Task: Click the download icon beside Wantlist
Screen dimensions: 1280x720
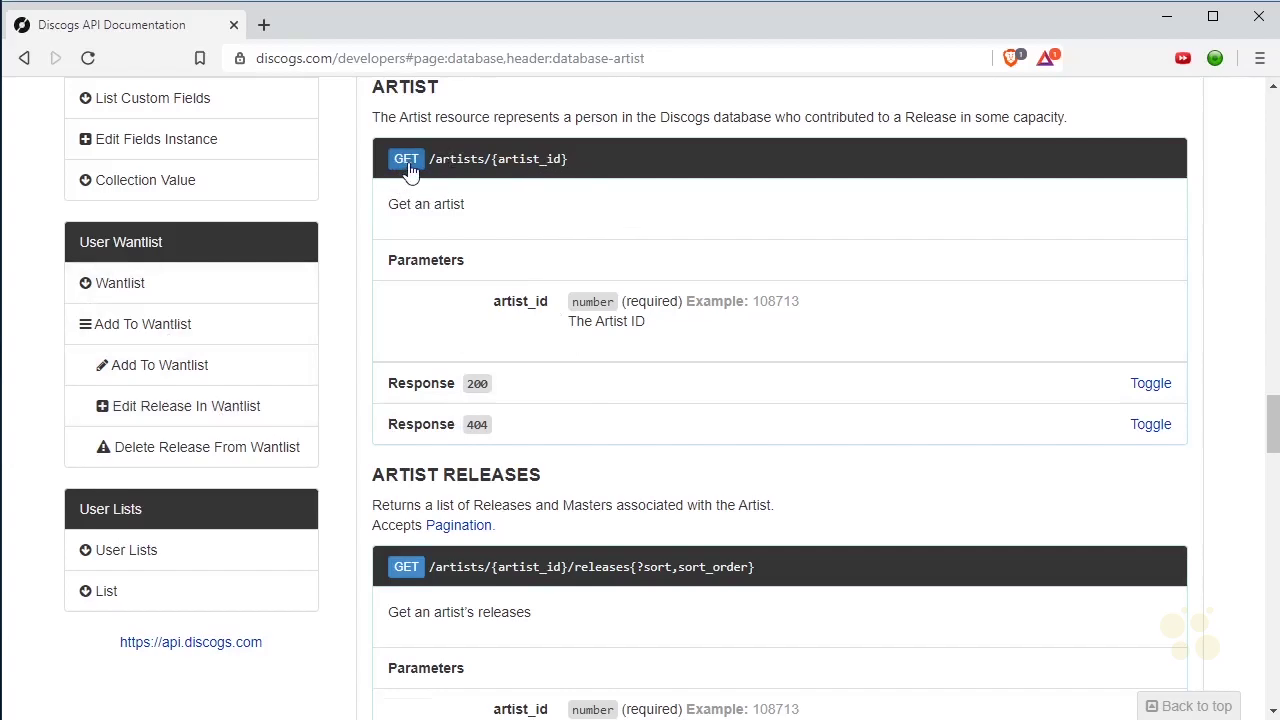Action: click(x=85, y=283)
